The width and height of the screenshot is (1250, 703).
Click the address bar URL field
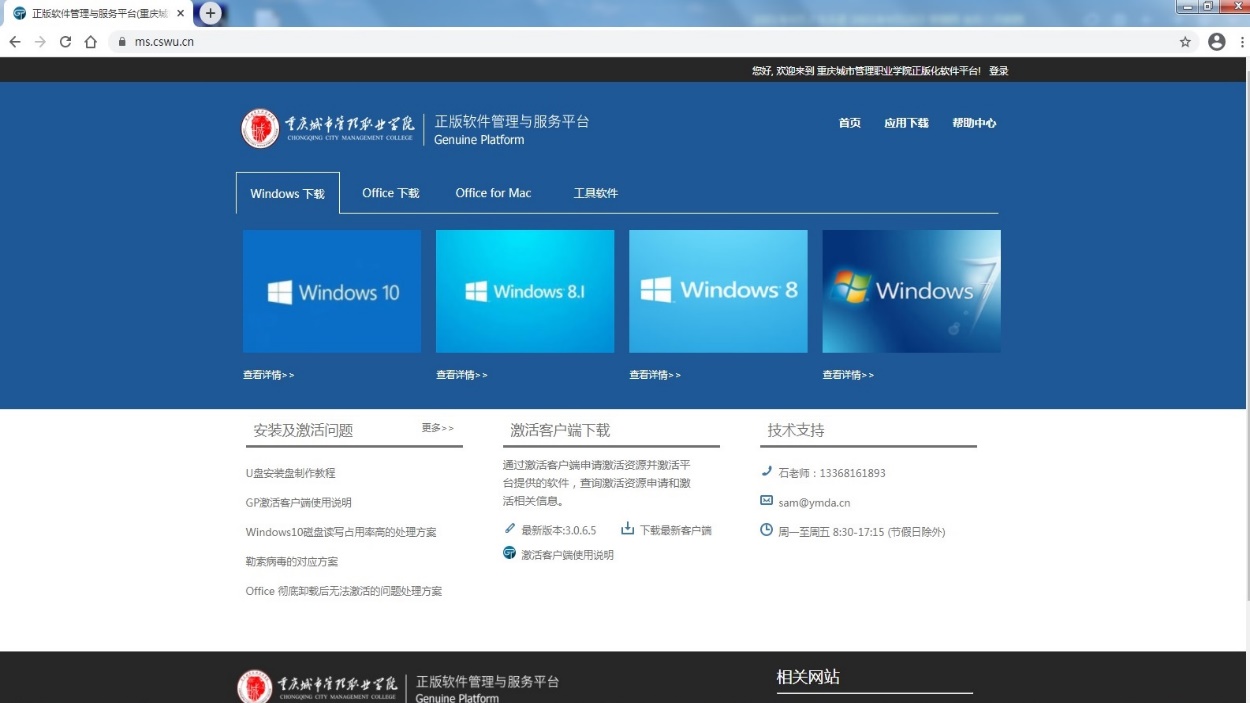click(x=640, y=42)
